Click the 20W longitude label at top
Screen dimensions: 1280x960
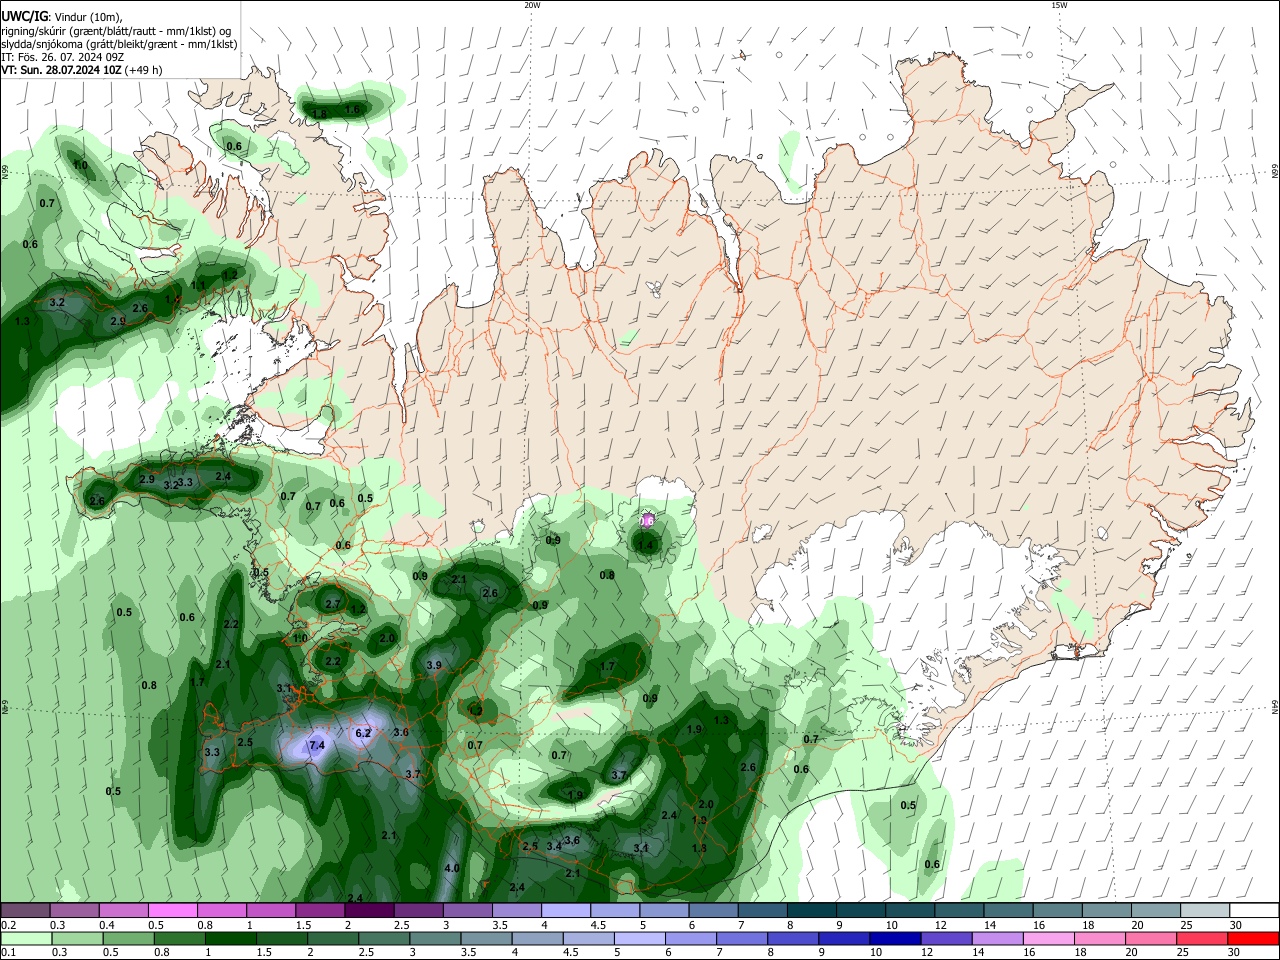(x=532, y=5)
